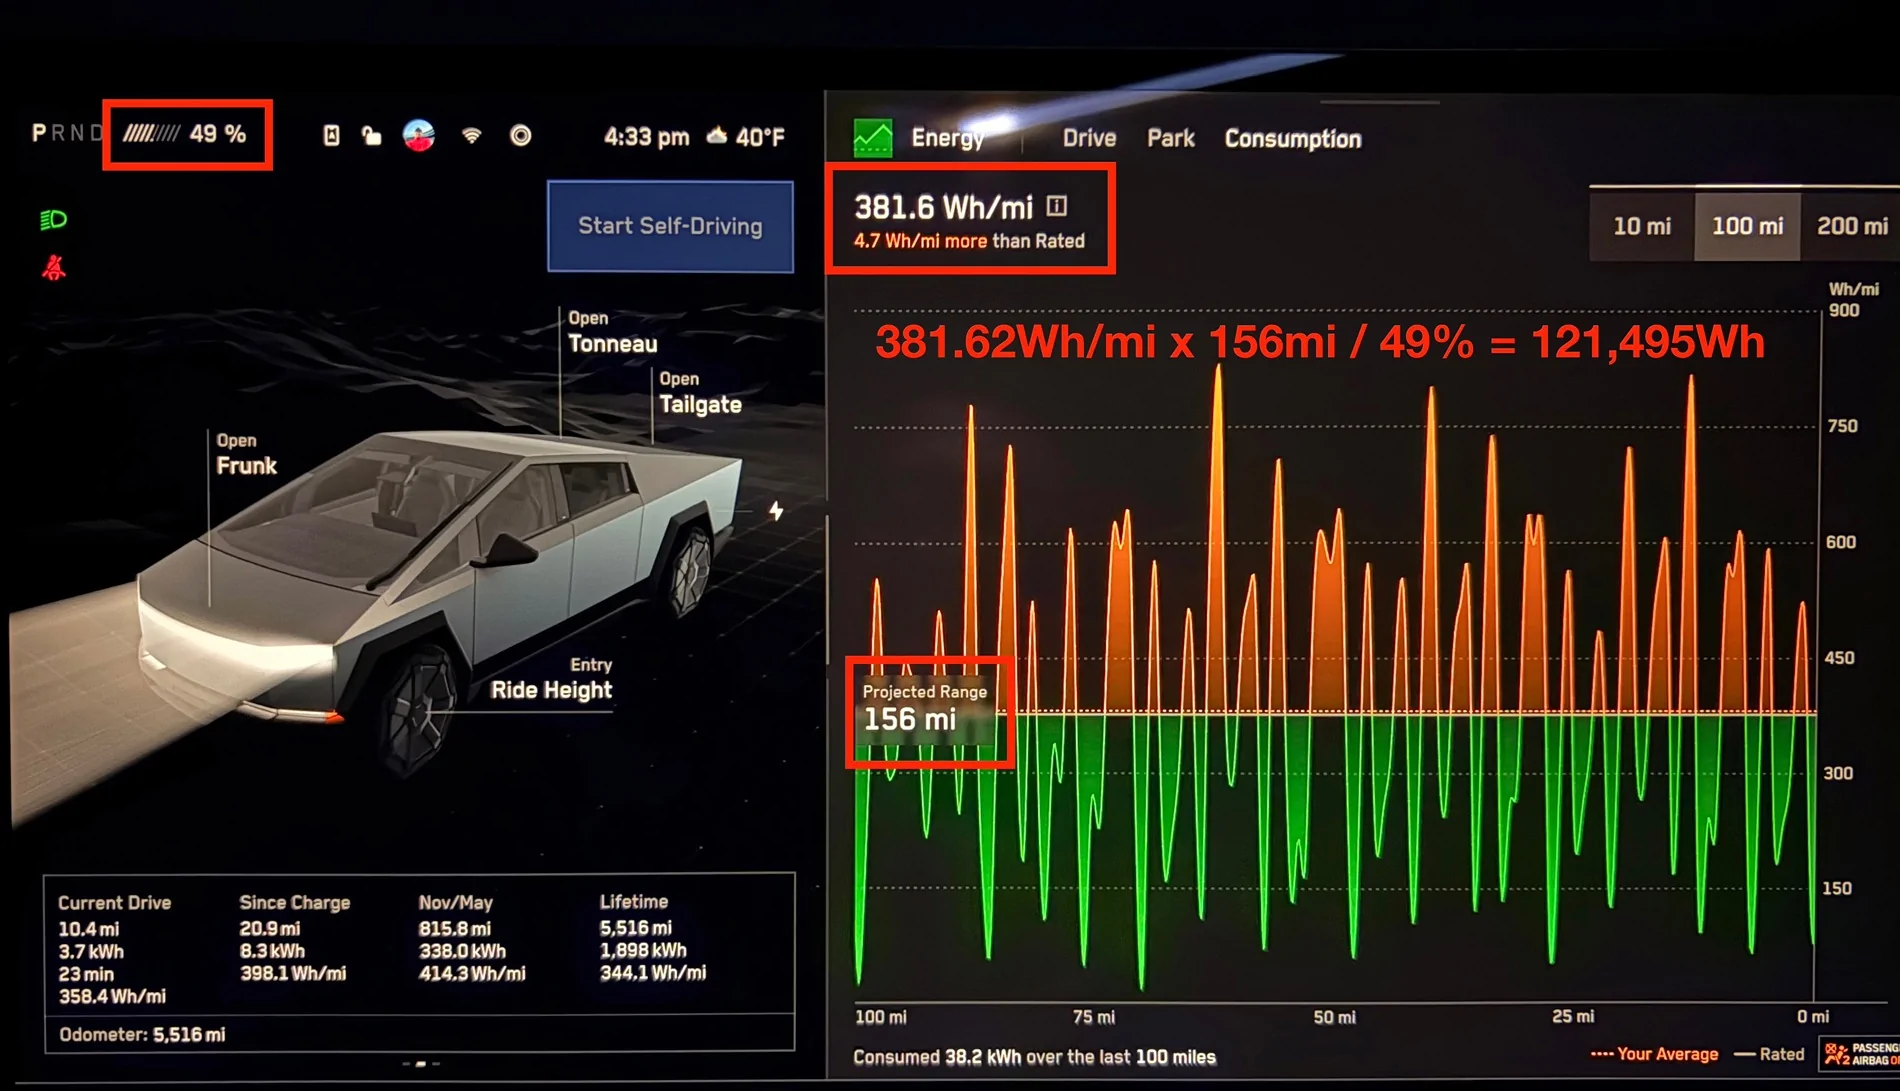The height and width of the screenshot is (1091, 1900).
Task: Tap the page indicator dots below trip card
Action: tap(421, 1064)
